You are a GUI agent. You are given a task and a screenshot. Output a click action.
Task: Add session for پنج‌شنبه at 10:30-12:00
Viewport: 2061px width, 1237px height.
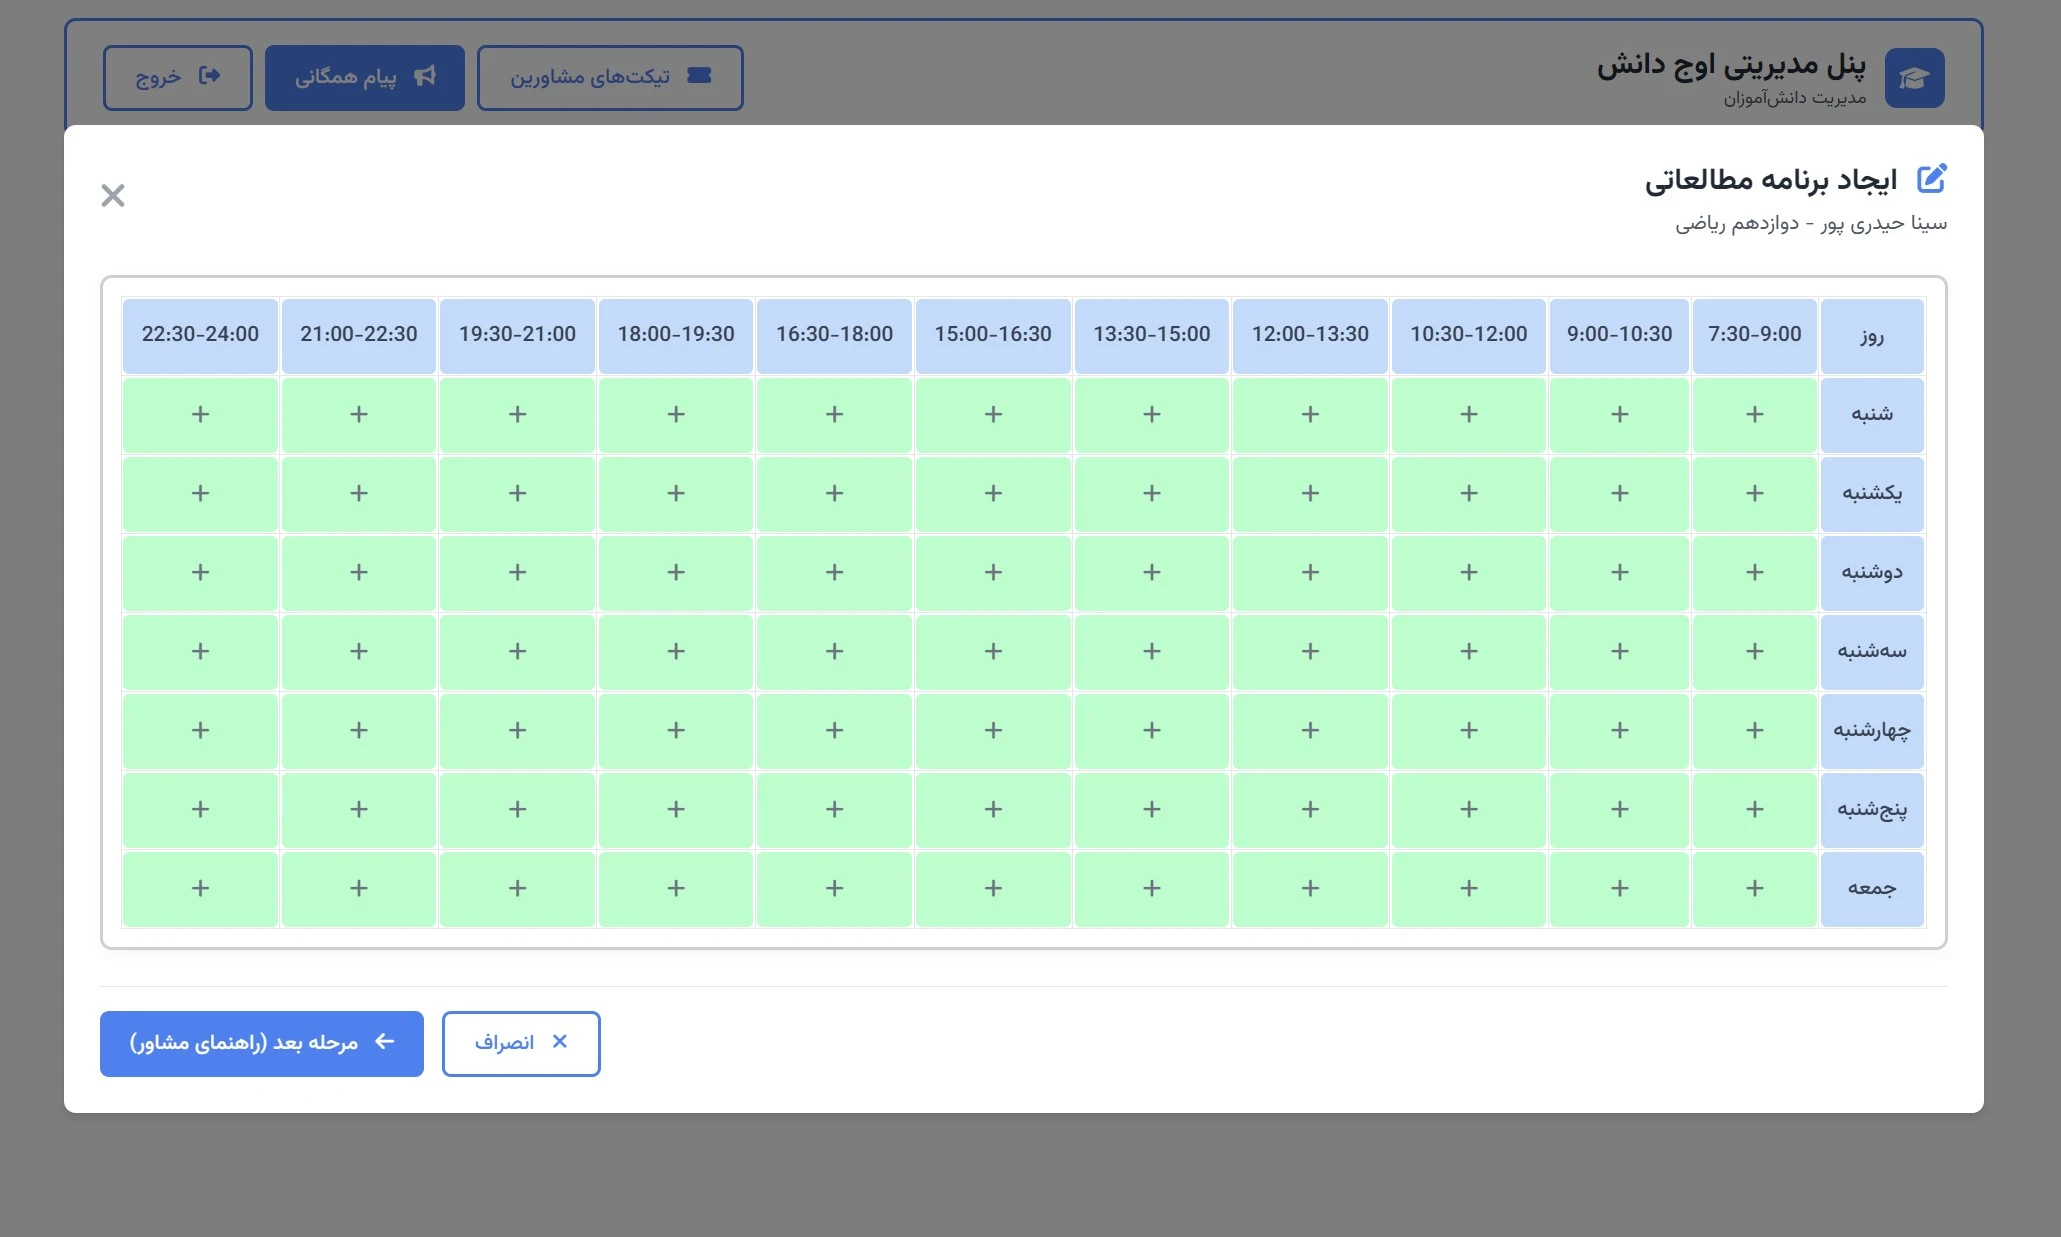coord(1469,809)
